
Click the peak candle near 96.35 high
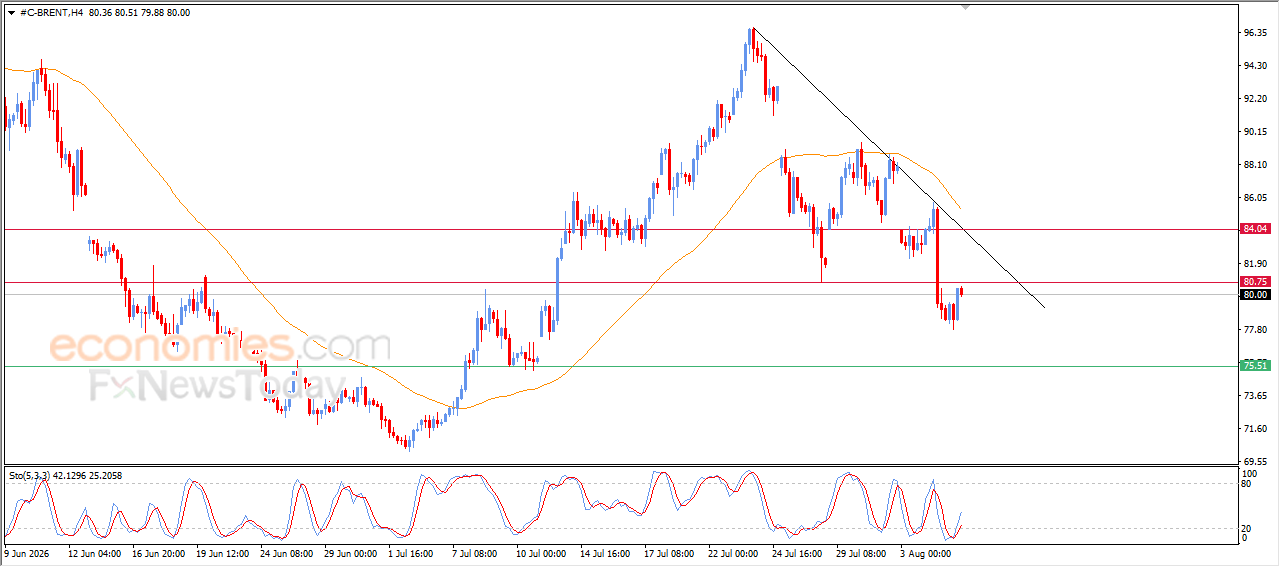(752, 40)
